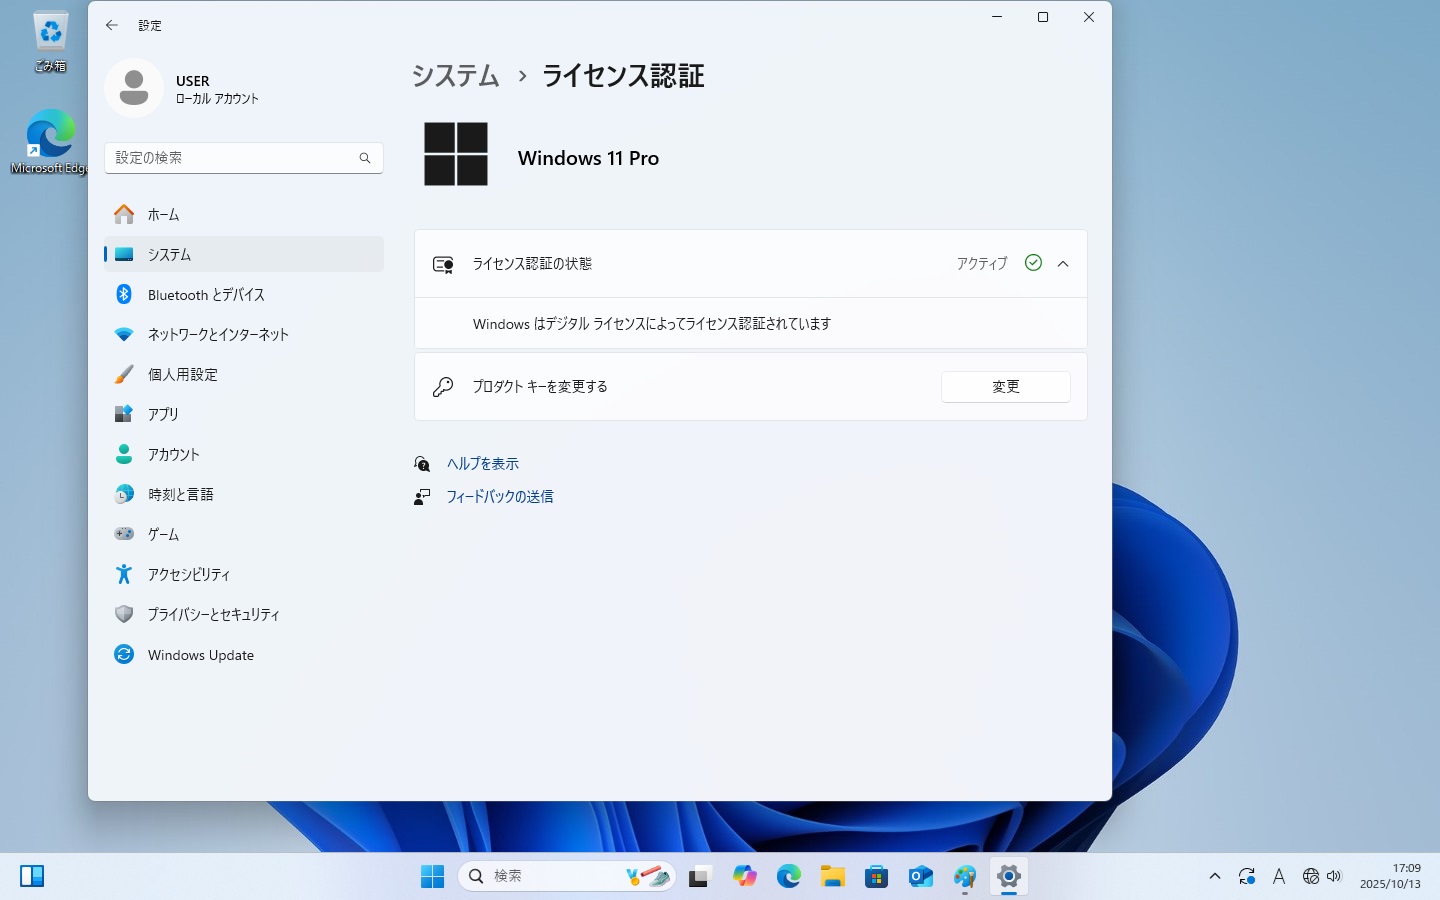Click the システム breadcrumb link
This screenshot has width=1440, height=900.
coord(456,76)
